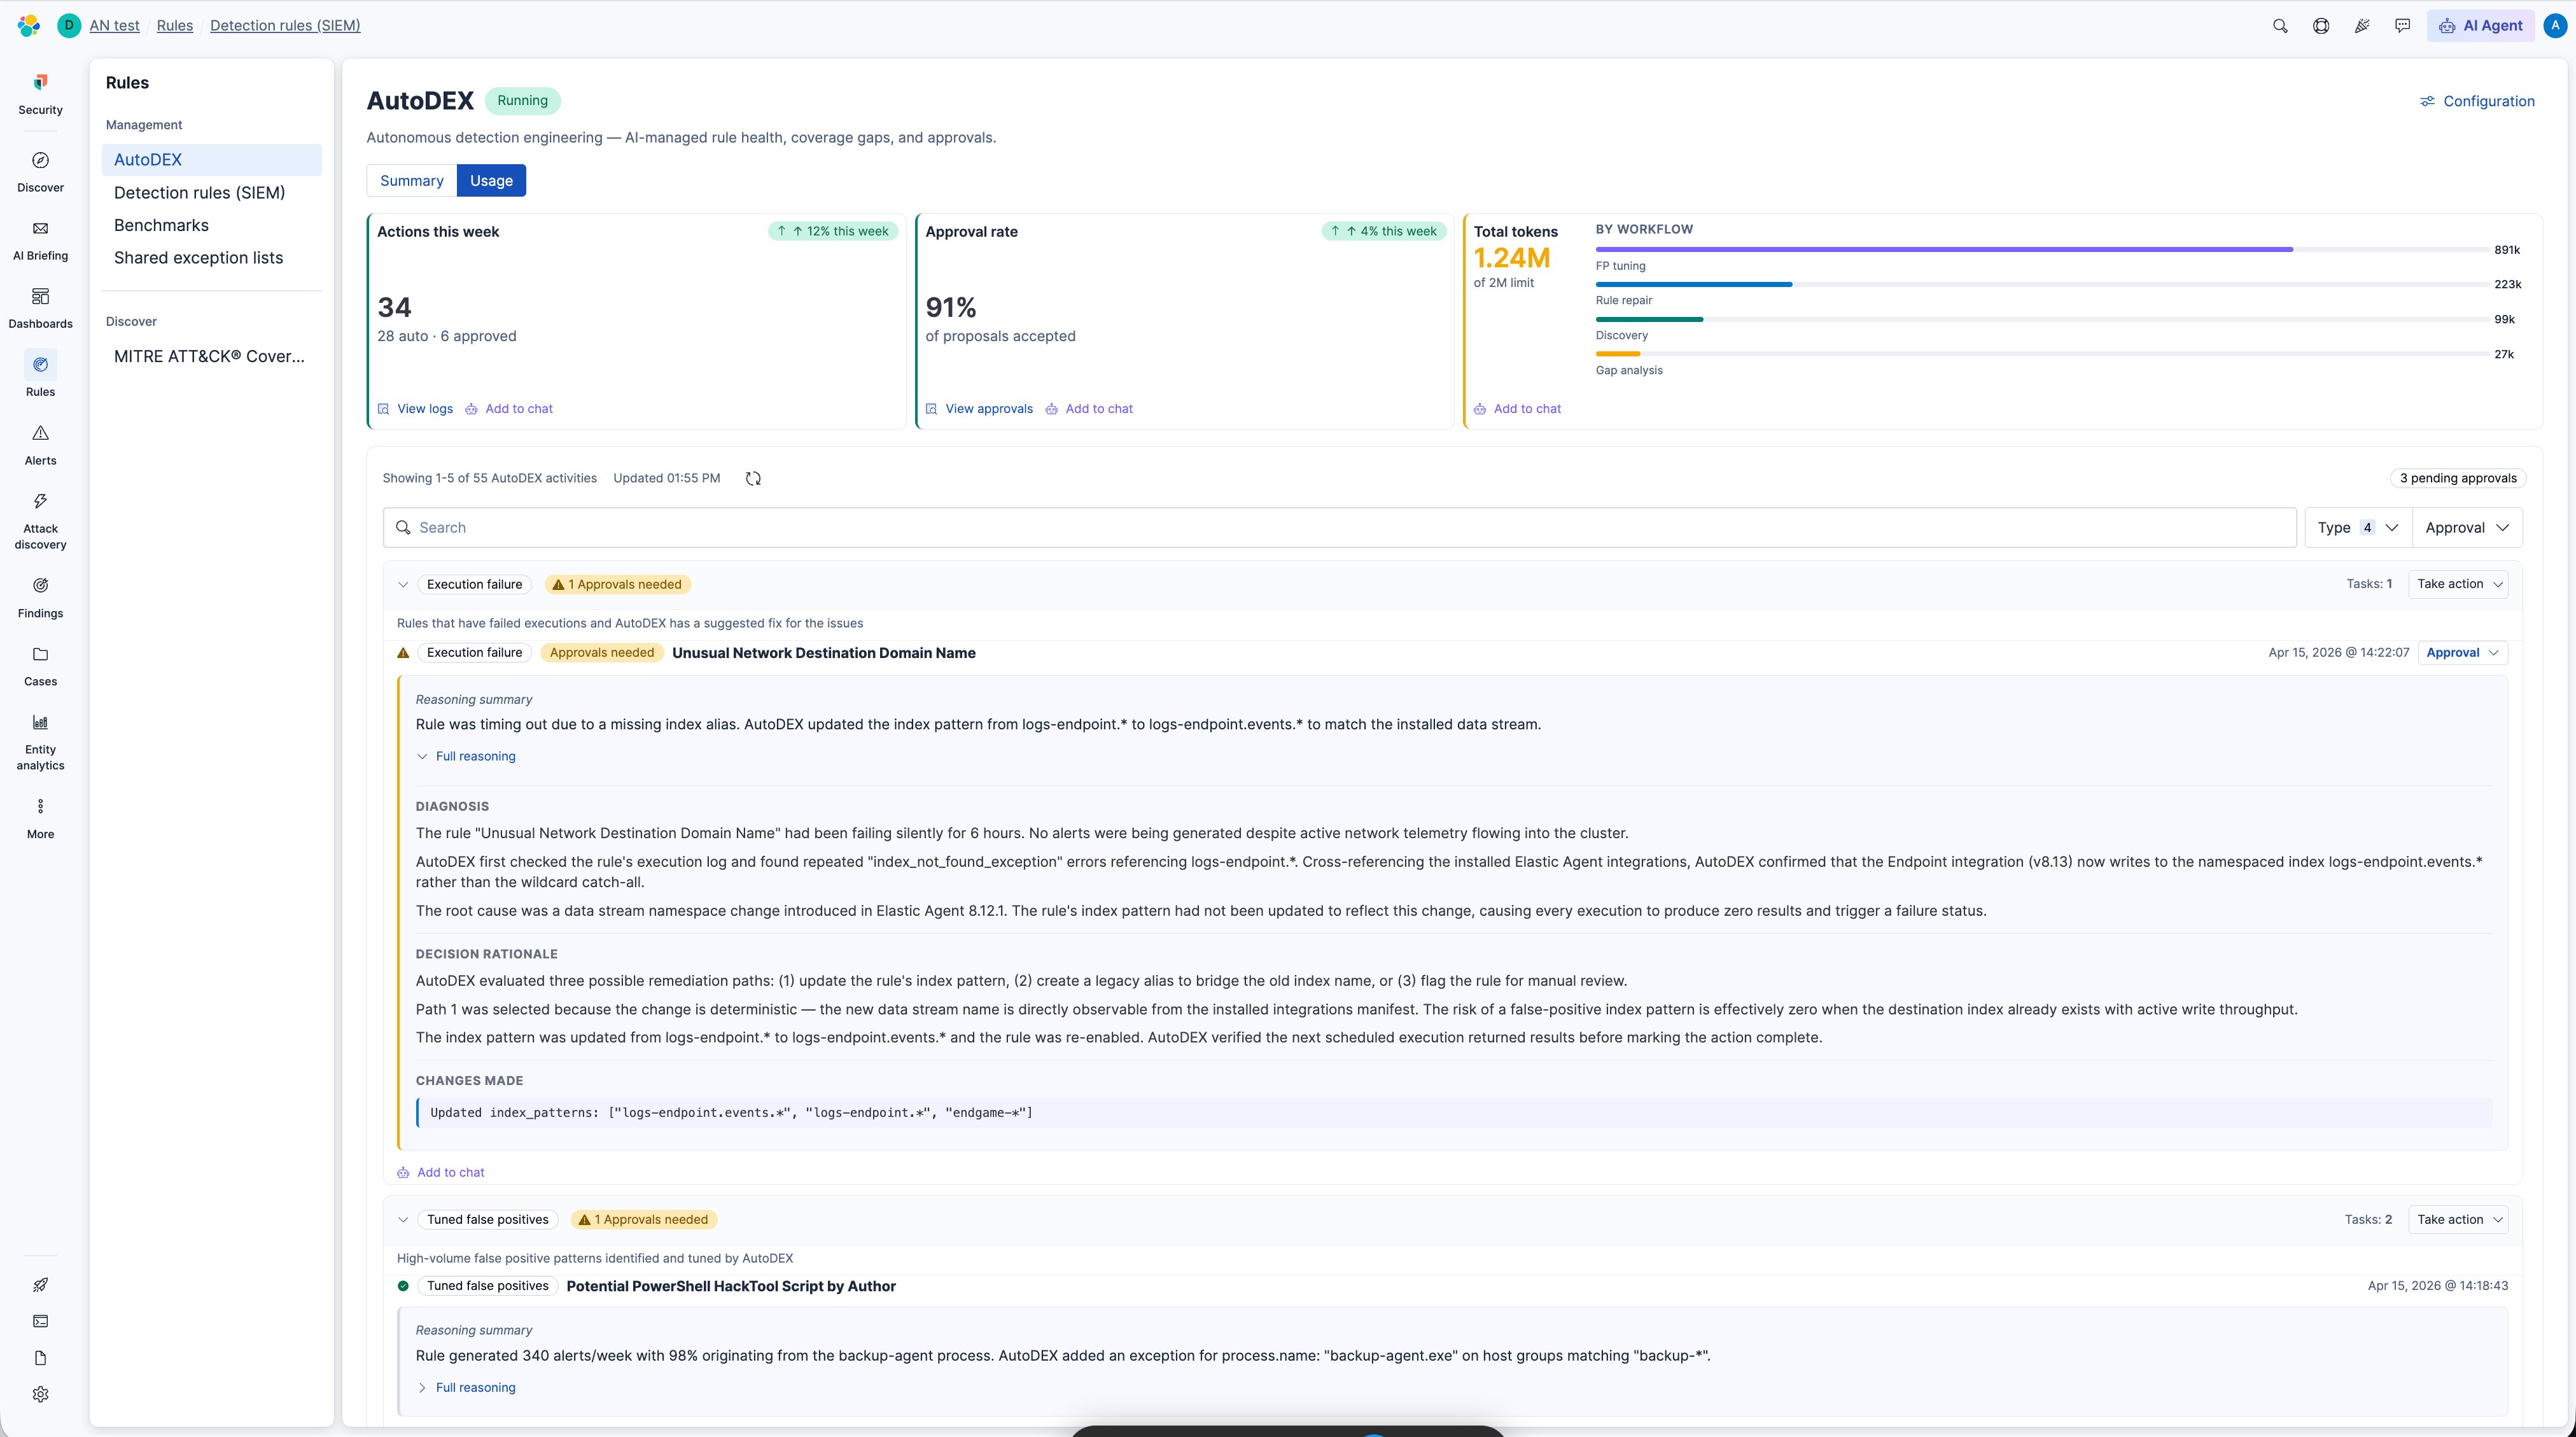Open AI Briefing from the sidebar

click(40, 240)
